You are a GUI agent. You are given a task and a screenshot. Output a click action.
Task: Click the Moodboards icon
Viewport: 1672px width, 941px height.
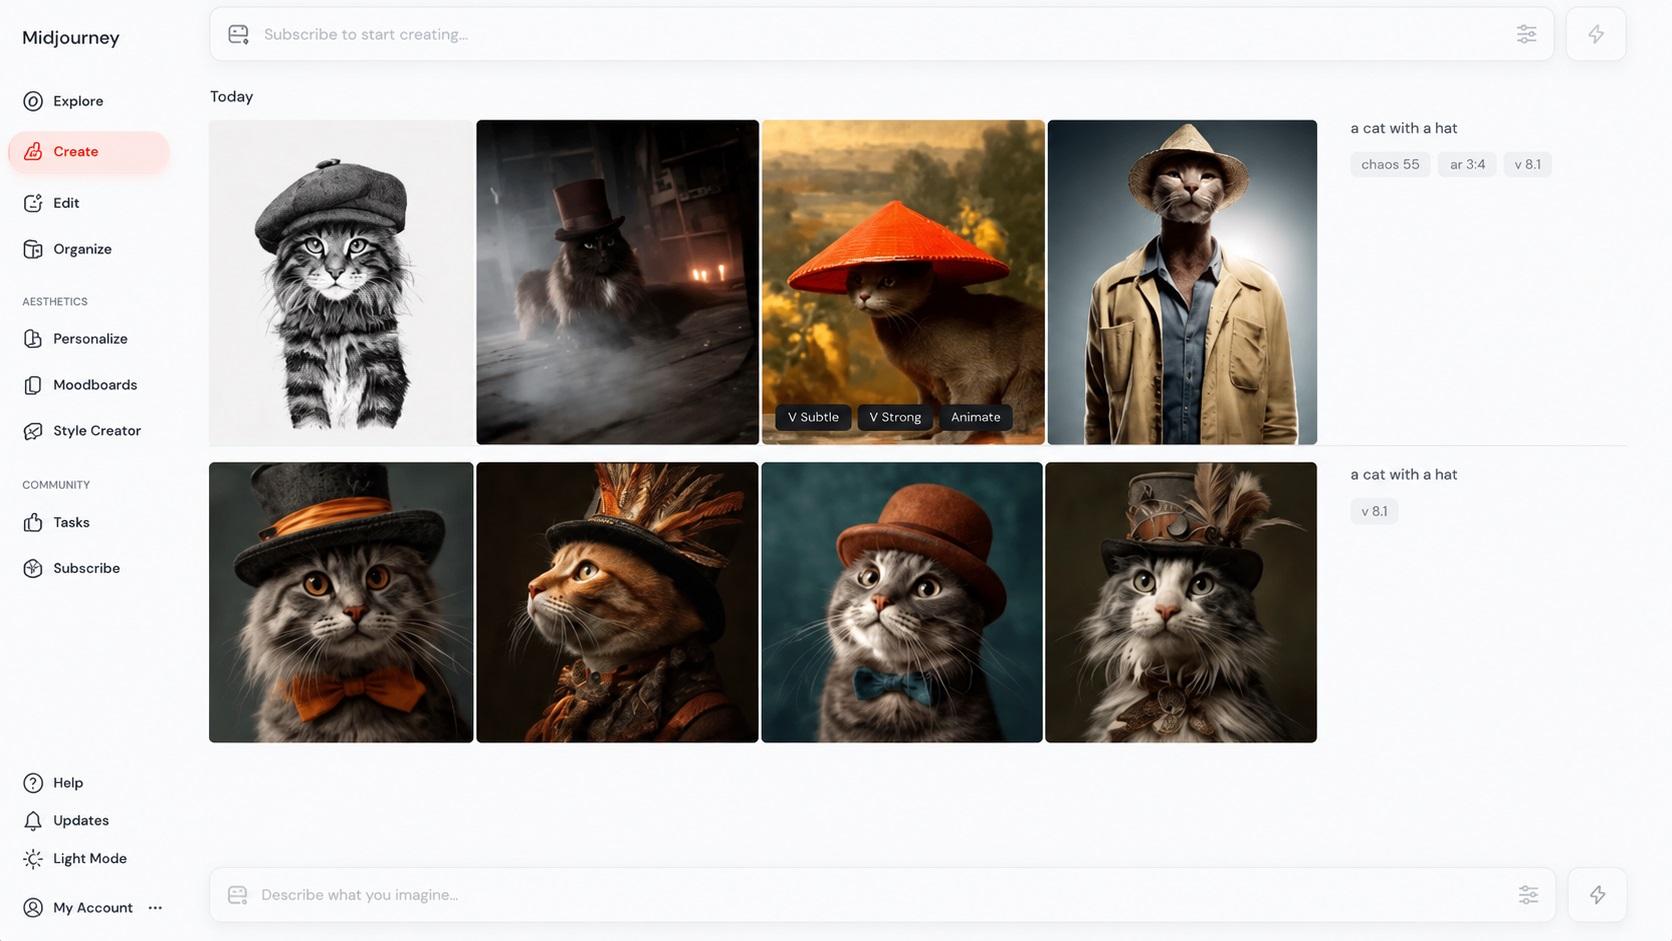[x=33, y=385]
